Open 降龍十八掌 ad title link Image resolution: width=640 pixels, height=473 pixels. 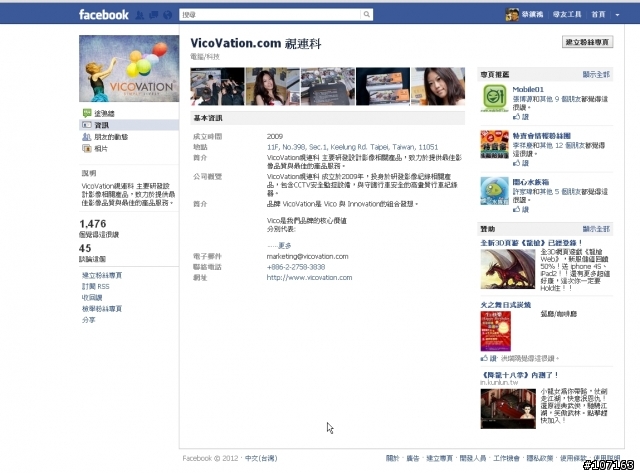click(x=519, y=375)
